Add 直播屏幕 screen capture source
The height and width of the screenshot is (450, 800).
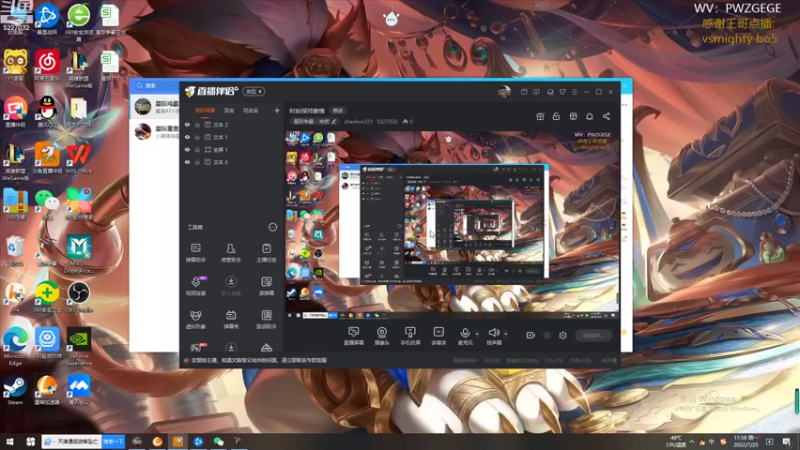point(354,336)
